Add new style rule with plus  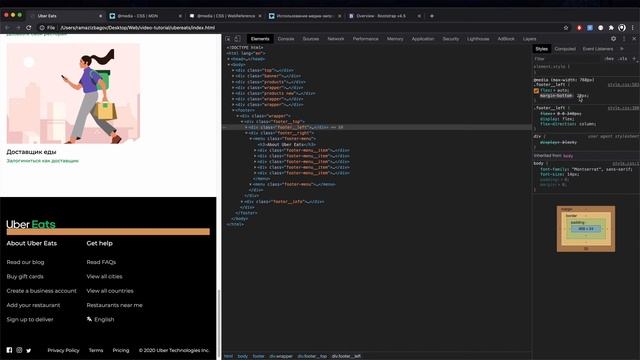(x=634, y=58)
